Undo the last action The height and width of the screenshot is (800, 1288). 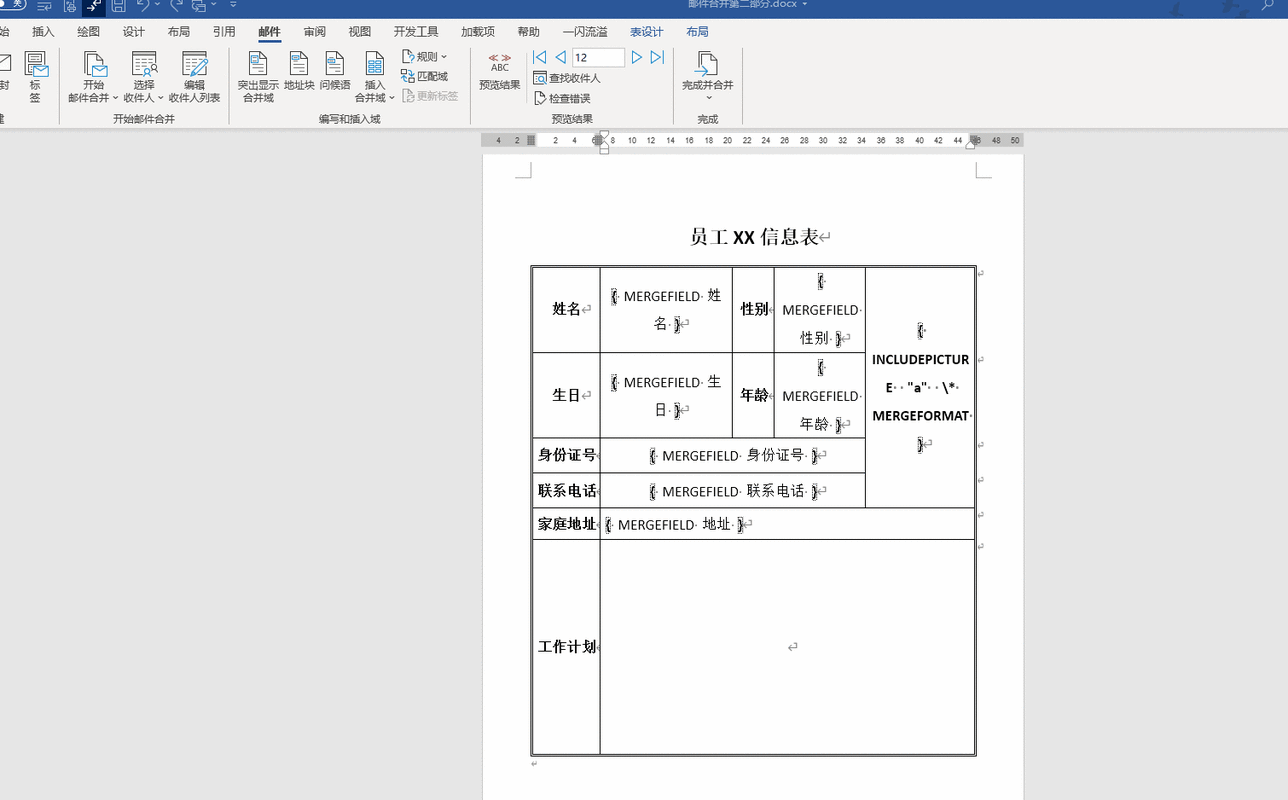143,7
